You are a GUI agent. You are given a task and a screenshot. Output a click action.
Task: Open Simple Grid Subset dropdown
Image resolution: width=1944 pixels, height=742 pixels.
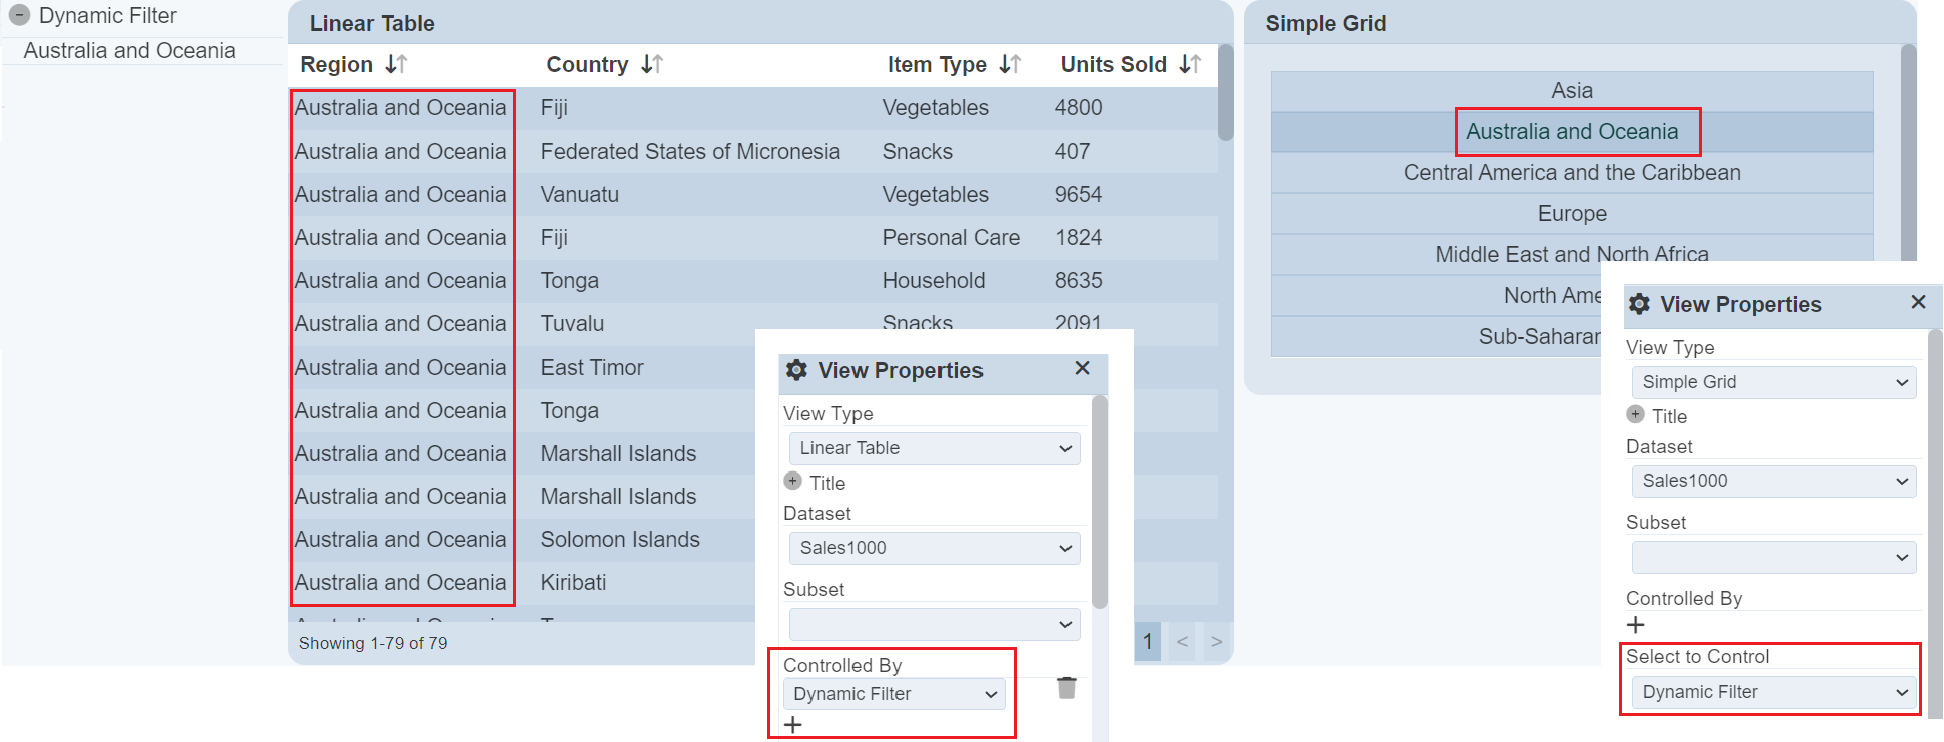click(x=1773, y=557)
